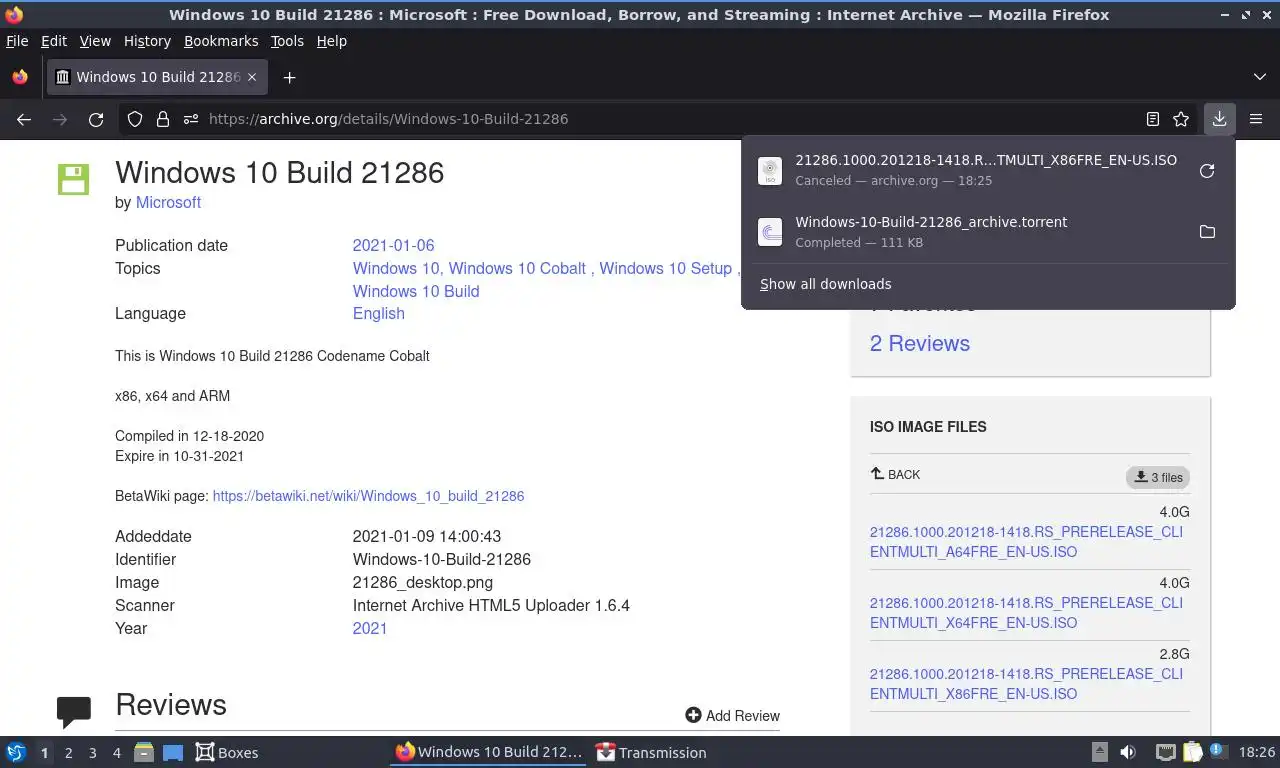The height and width of the screenshot is (768, 1280).
Task: Open the network tray icon
Action: pyautogui.click(x=1165, y=752)
